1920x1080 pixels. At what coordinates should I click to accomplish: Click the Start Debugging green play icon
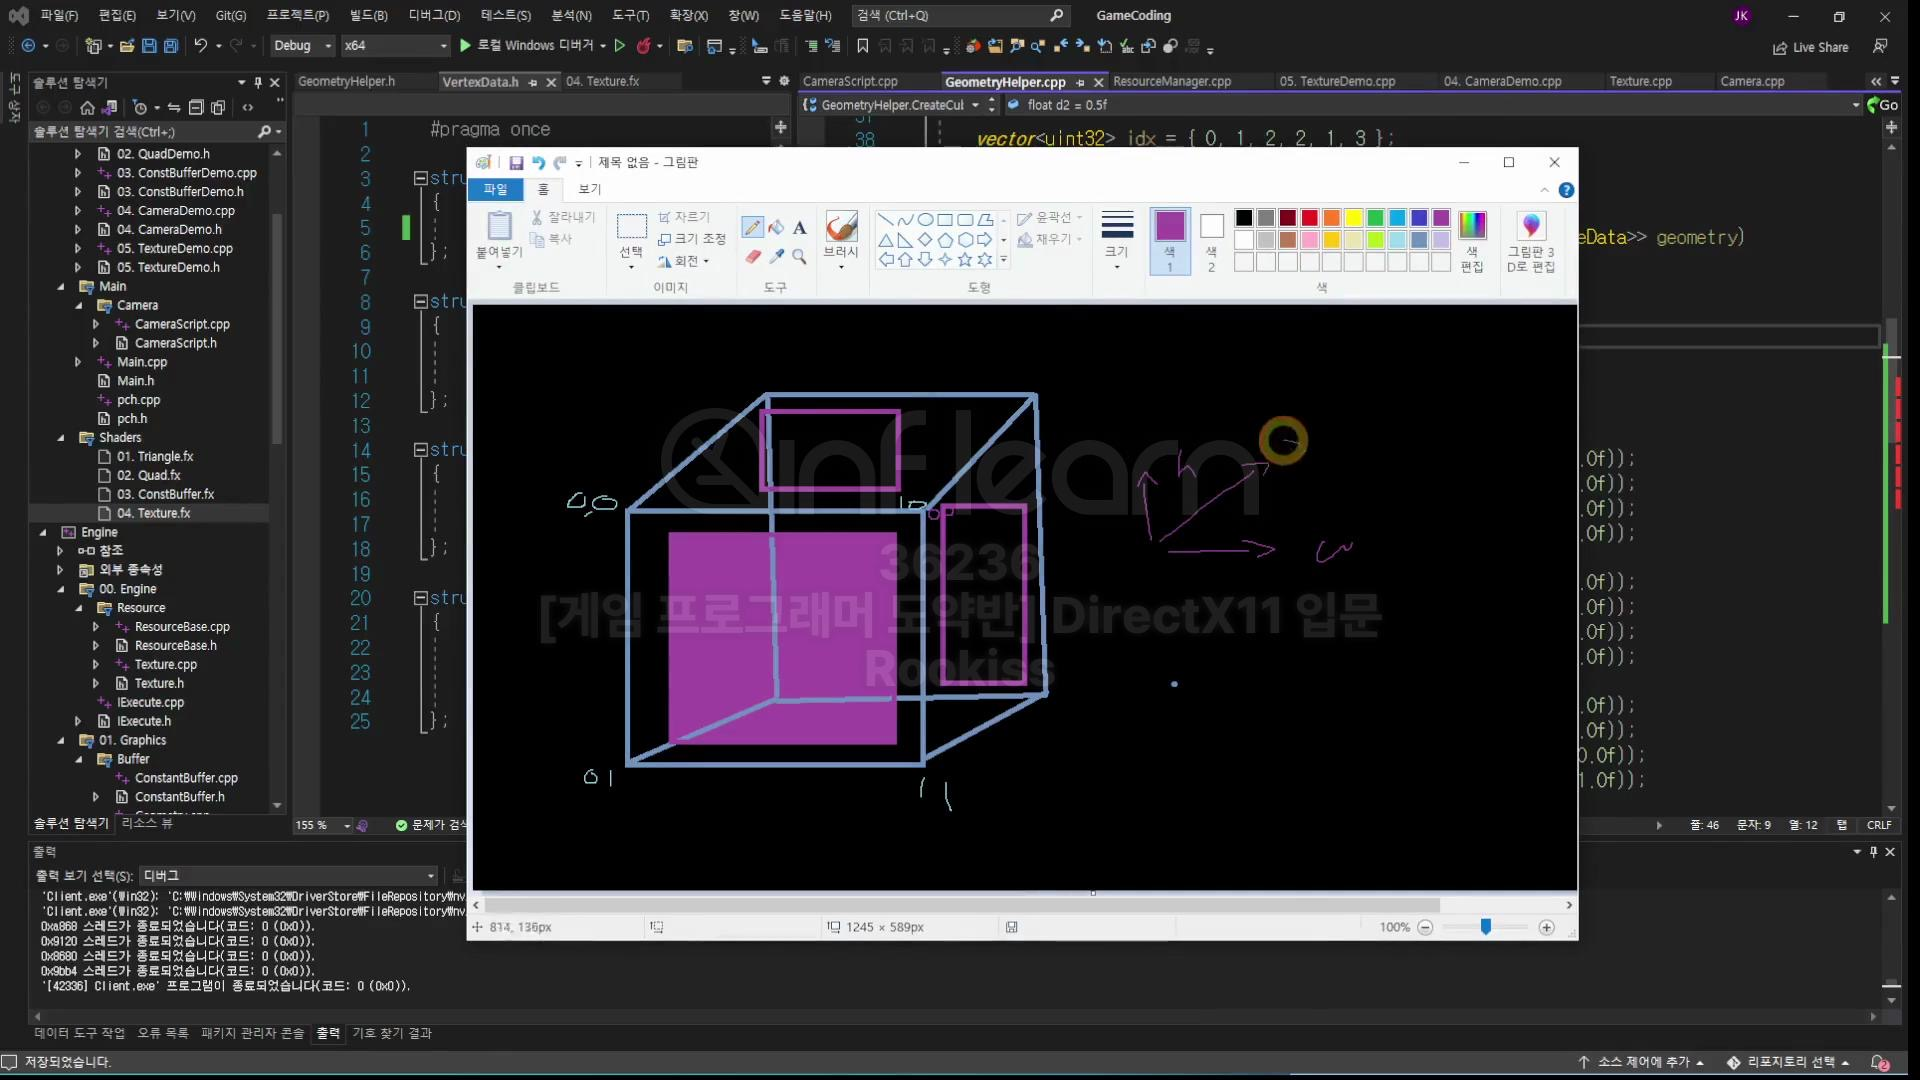click(465, 46)
